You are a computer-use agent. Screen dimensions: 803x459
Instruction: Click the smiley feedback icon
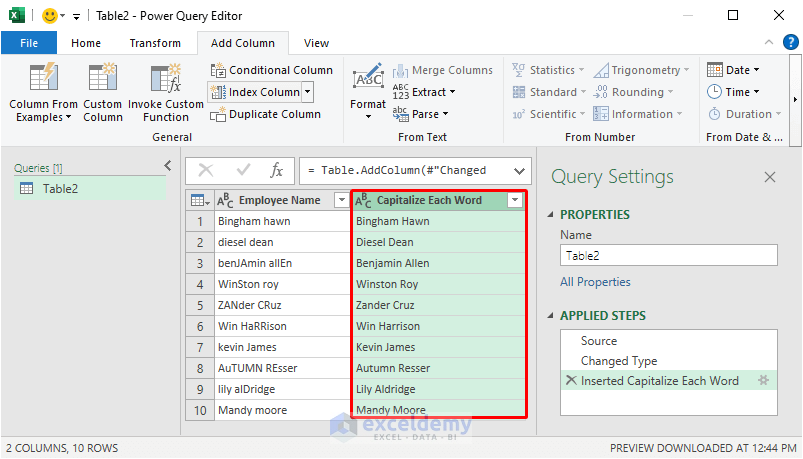click(x=50, y=16)
